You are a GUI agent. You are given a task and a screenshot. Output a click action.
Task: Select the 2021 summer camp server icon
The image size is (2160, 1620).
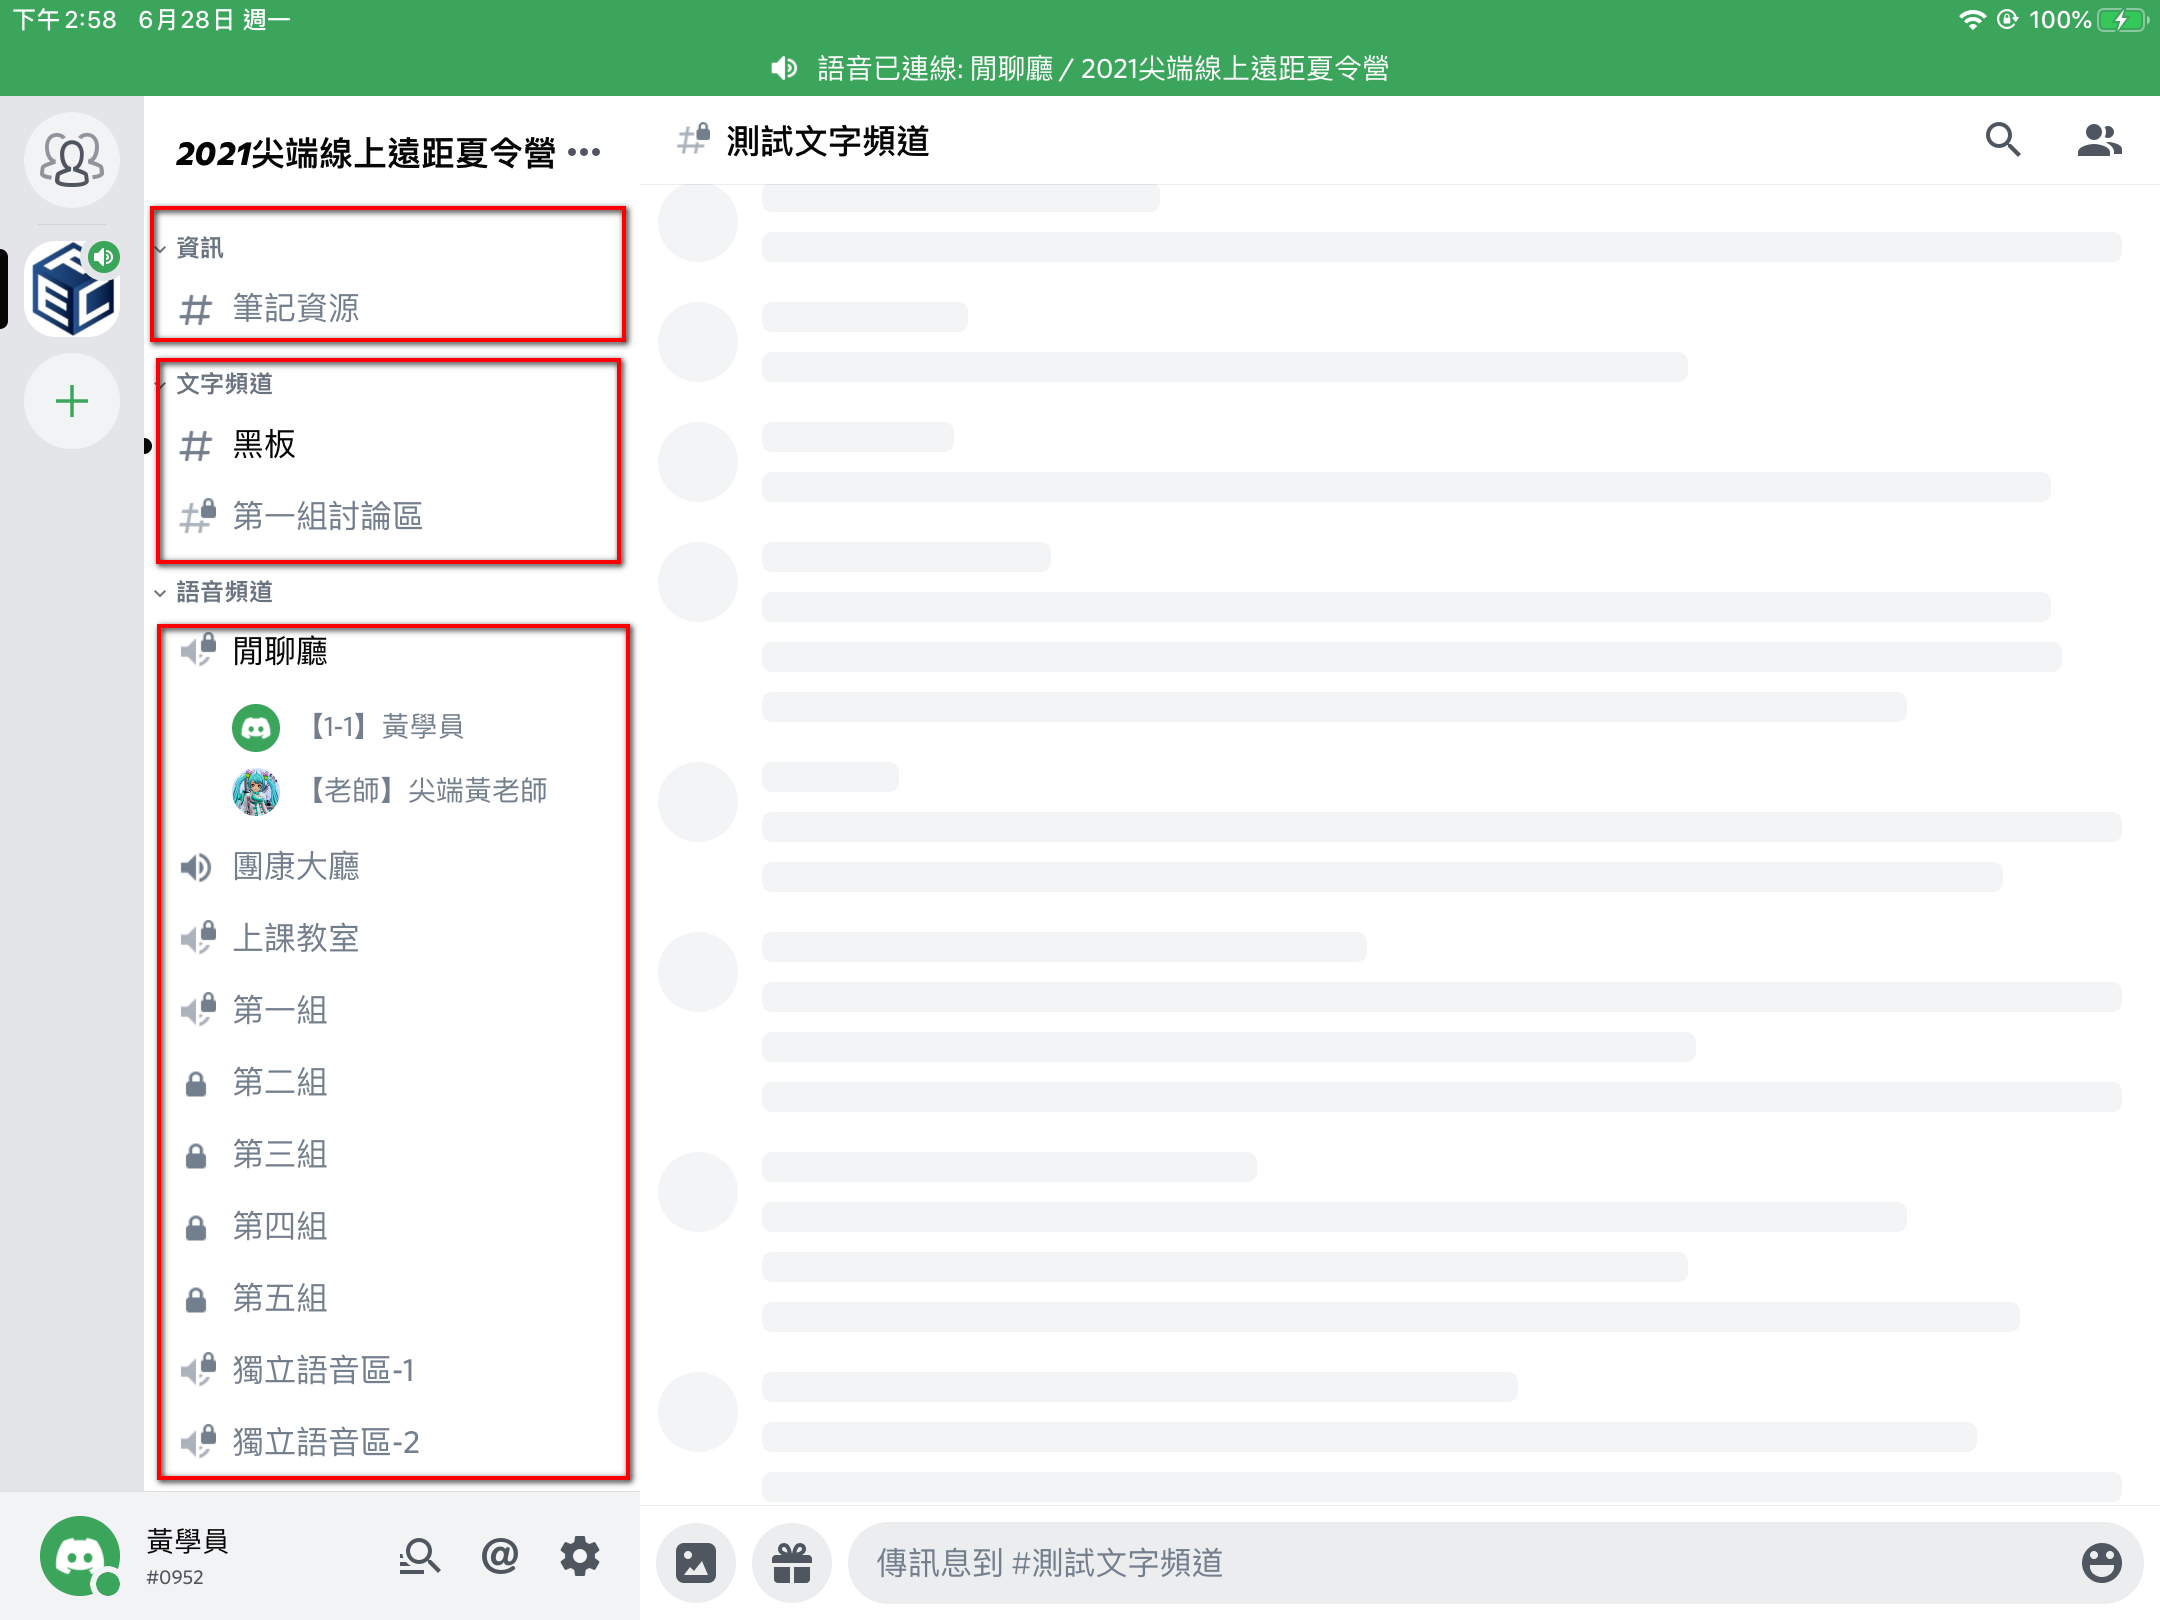(x=72, y=290)
